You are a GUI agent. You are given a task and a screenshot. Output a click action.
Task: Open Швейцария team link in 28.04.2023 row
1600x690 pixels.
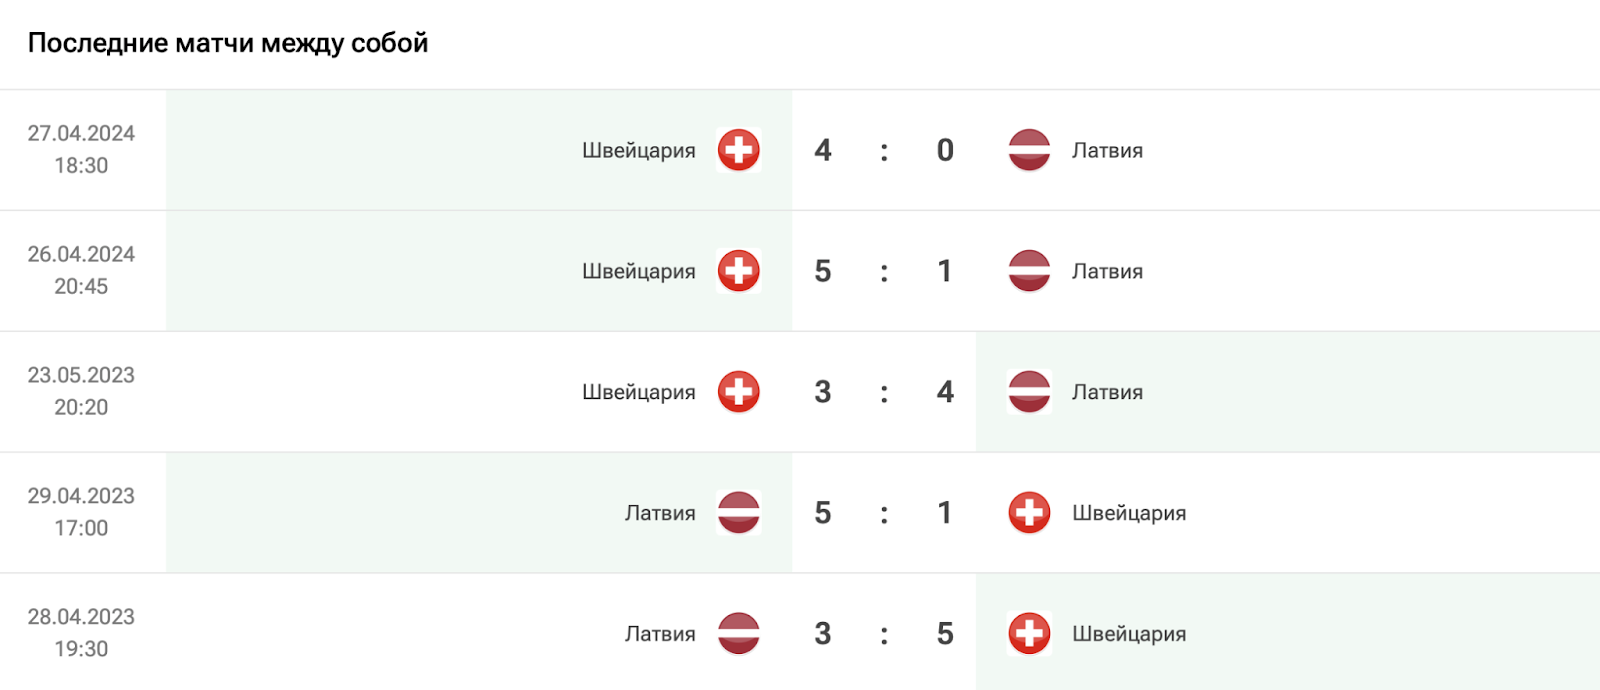click(x=1129, y=635)
